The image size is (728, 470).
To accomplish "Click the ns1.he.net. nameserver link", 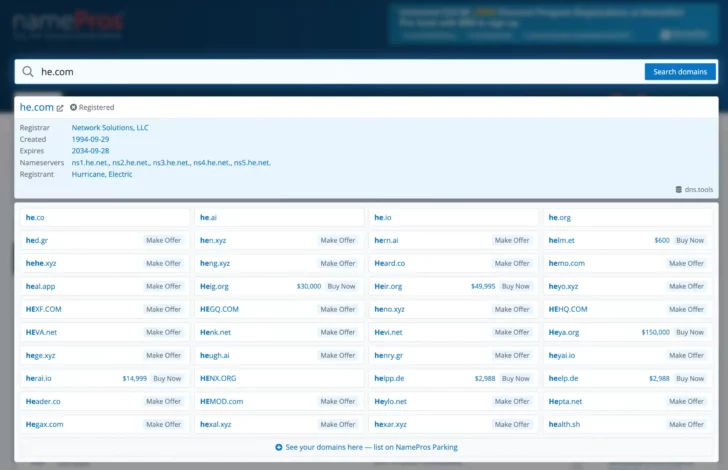I will tap(90, 162).
